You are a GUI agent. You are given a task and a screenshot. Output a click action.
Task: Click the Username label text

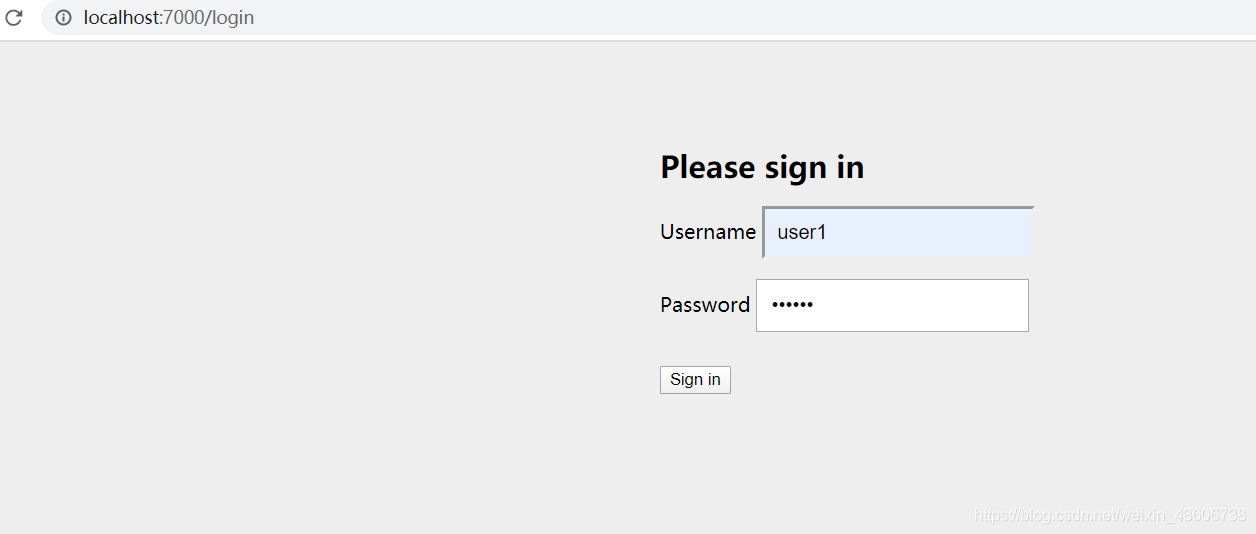point(707,232)
